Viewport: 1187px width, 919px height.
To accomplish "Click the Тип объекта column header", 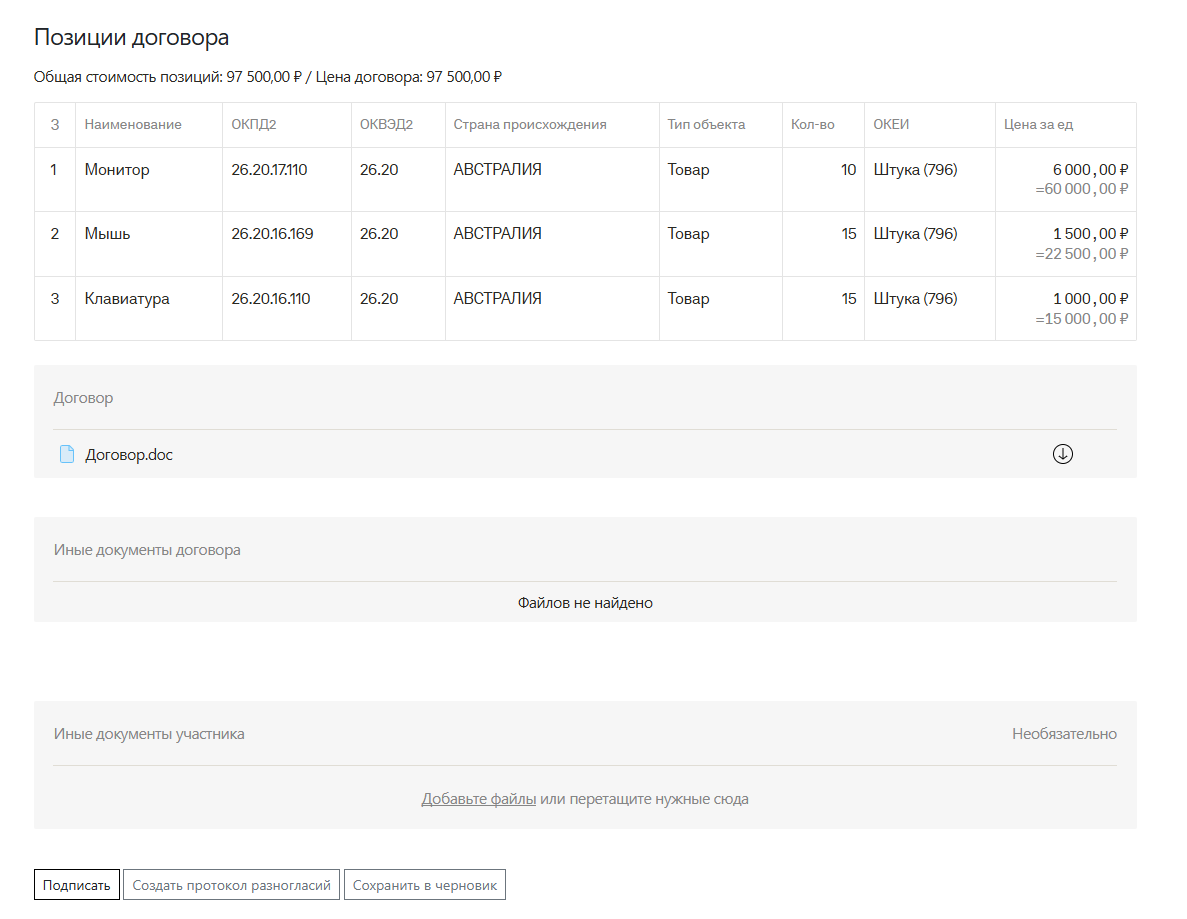I will coord(706,125).
